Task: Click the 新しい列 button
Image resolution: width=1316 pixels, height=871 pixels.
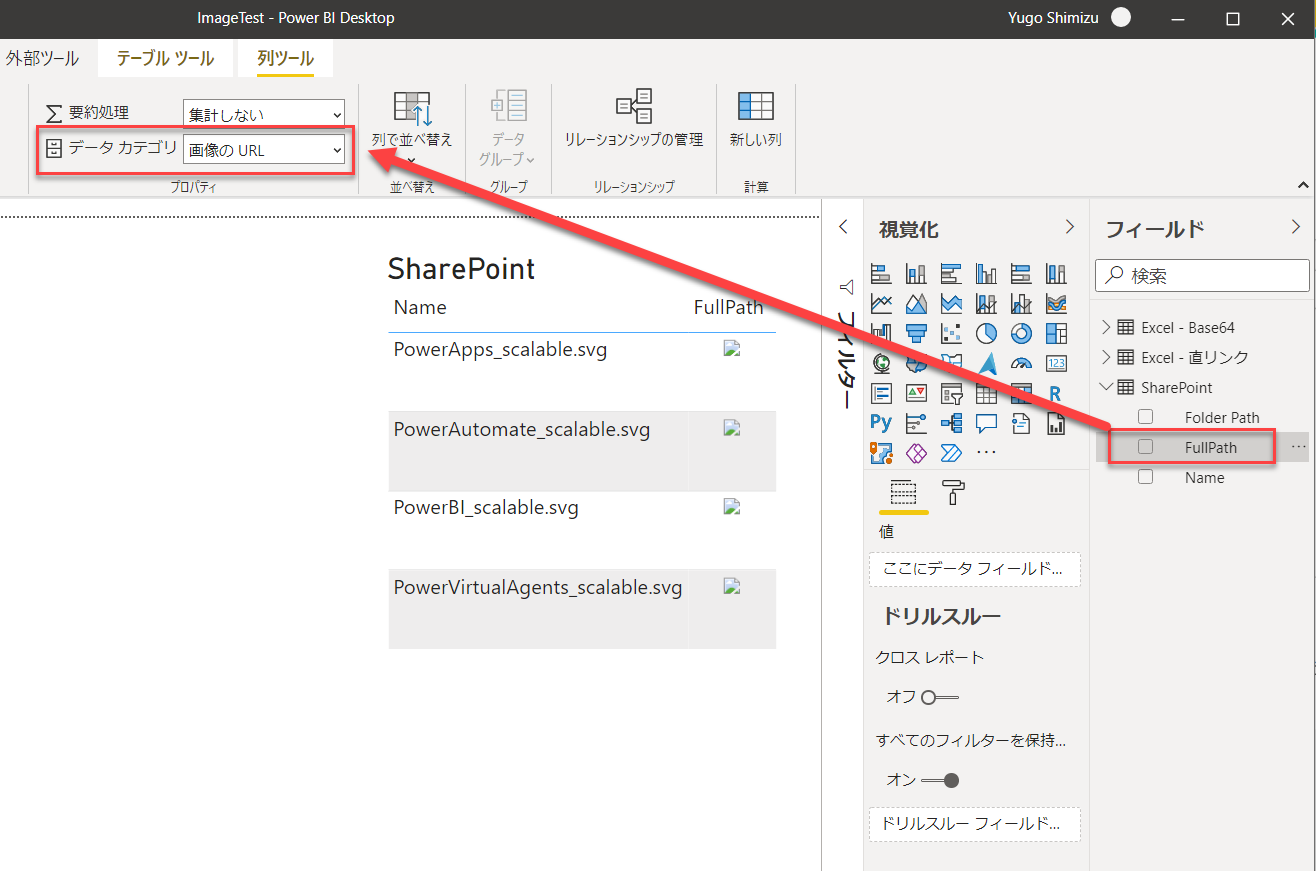Action: click(x=756, y=118)
